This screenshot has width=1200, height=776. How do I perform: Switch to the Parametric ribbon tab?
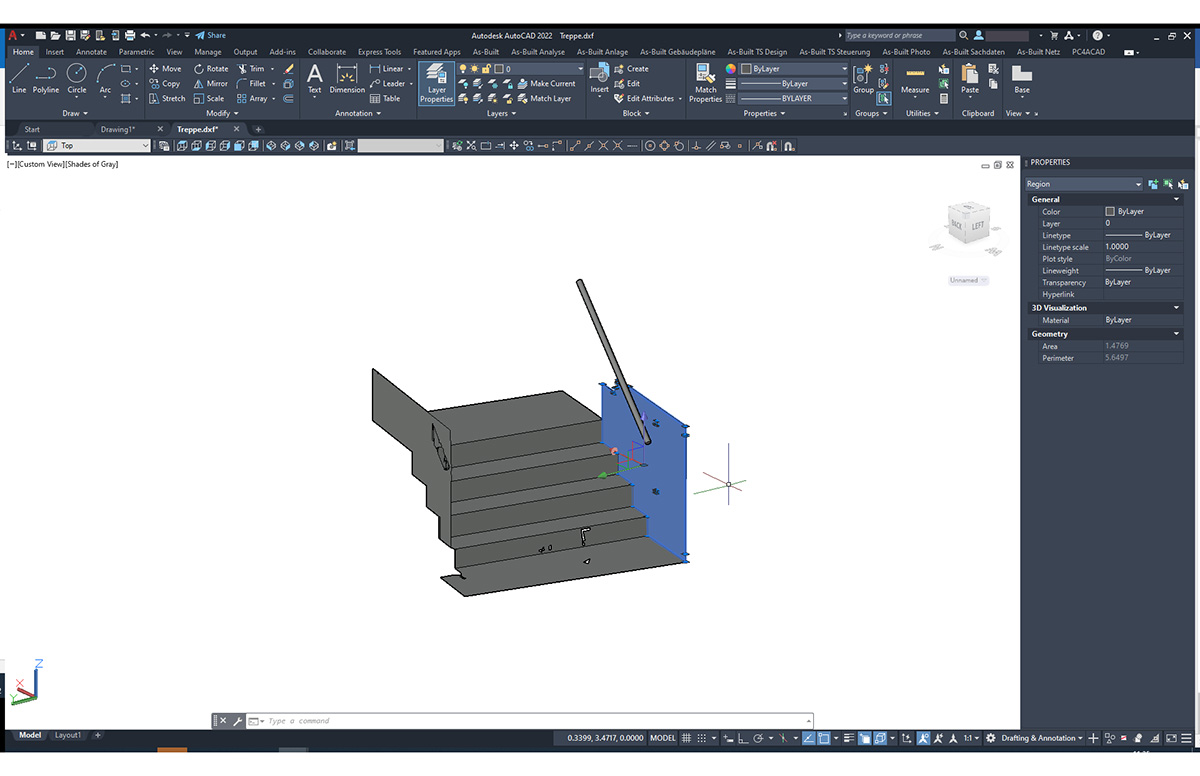coord(135,51)
